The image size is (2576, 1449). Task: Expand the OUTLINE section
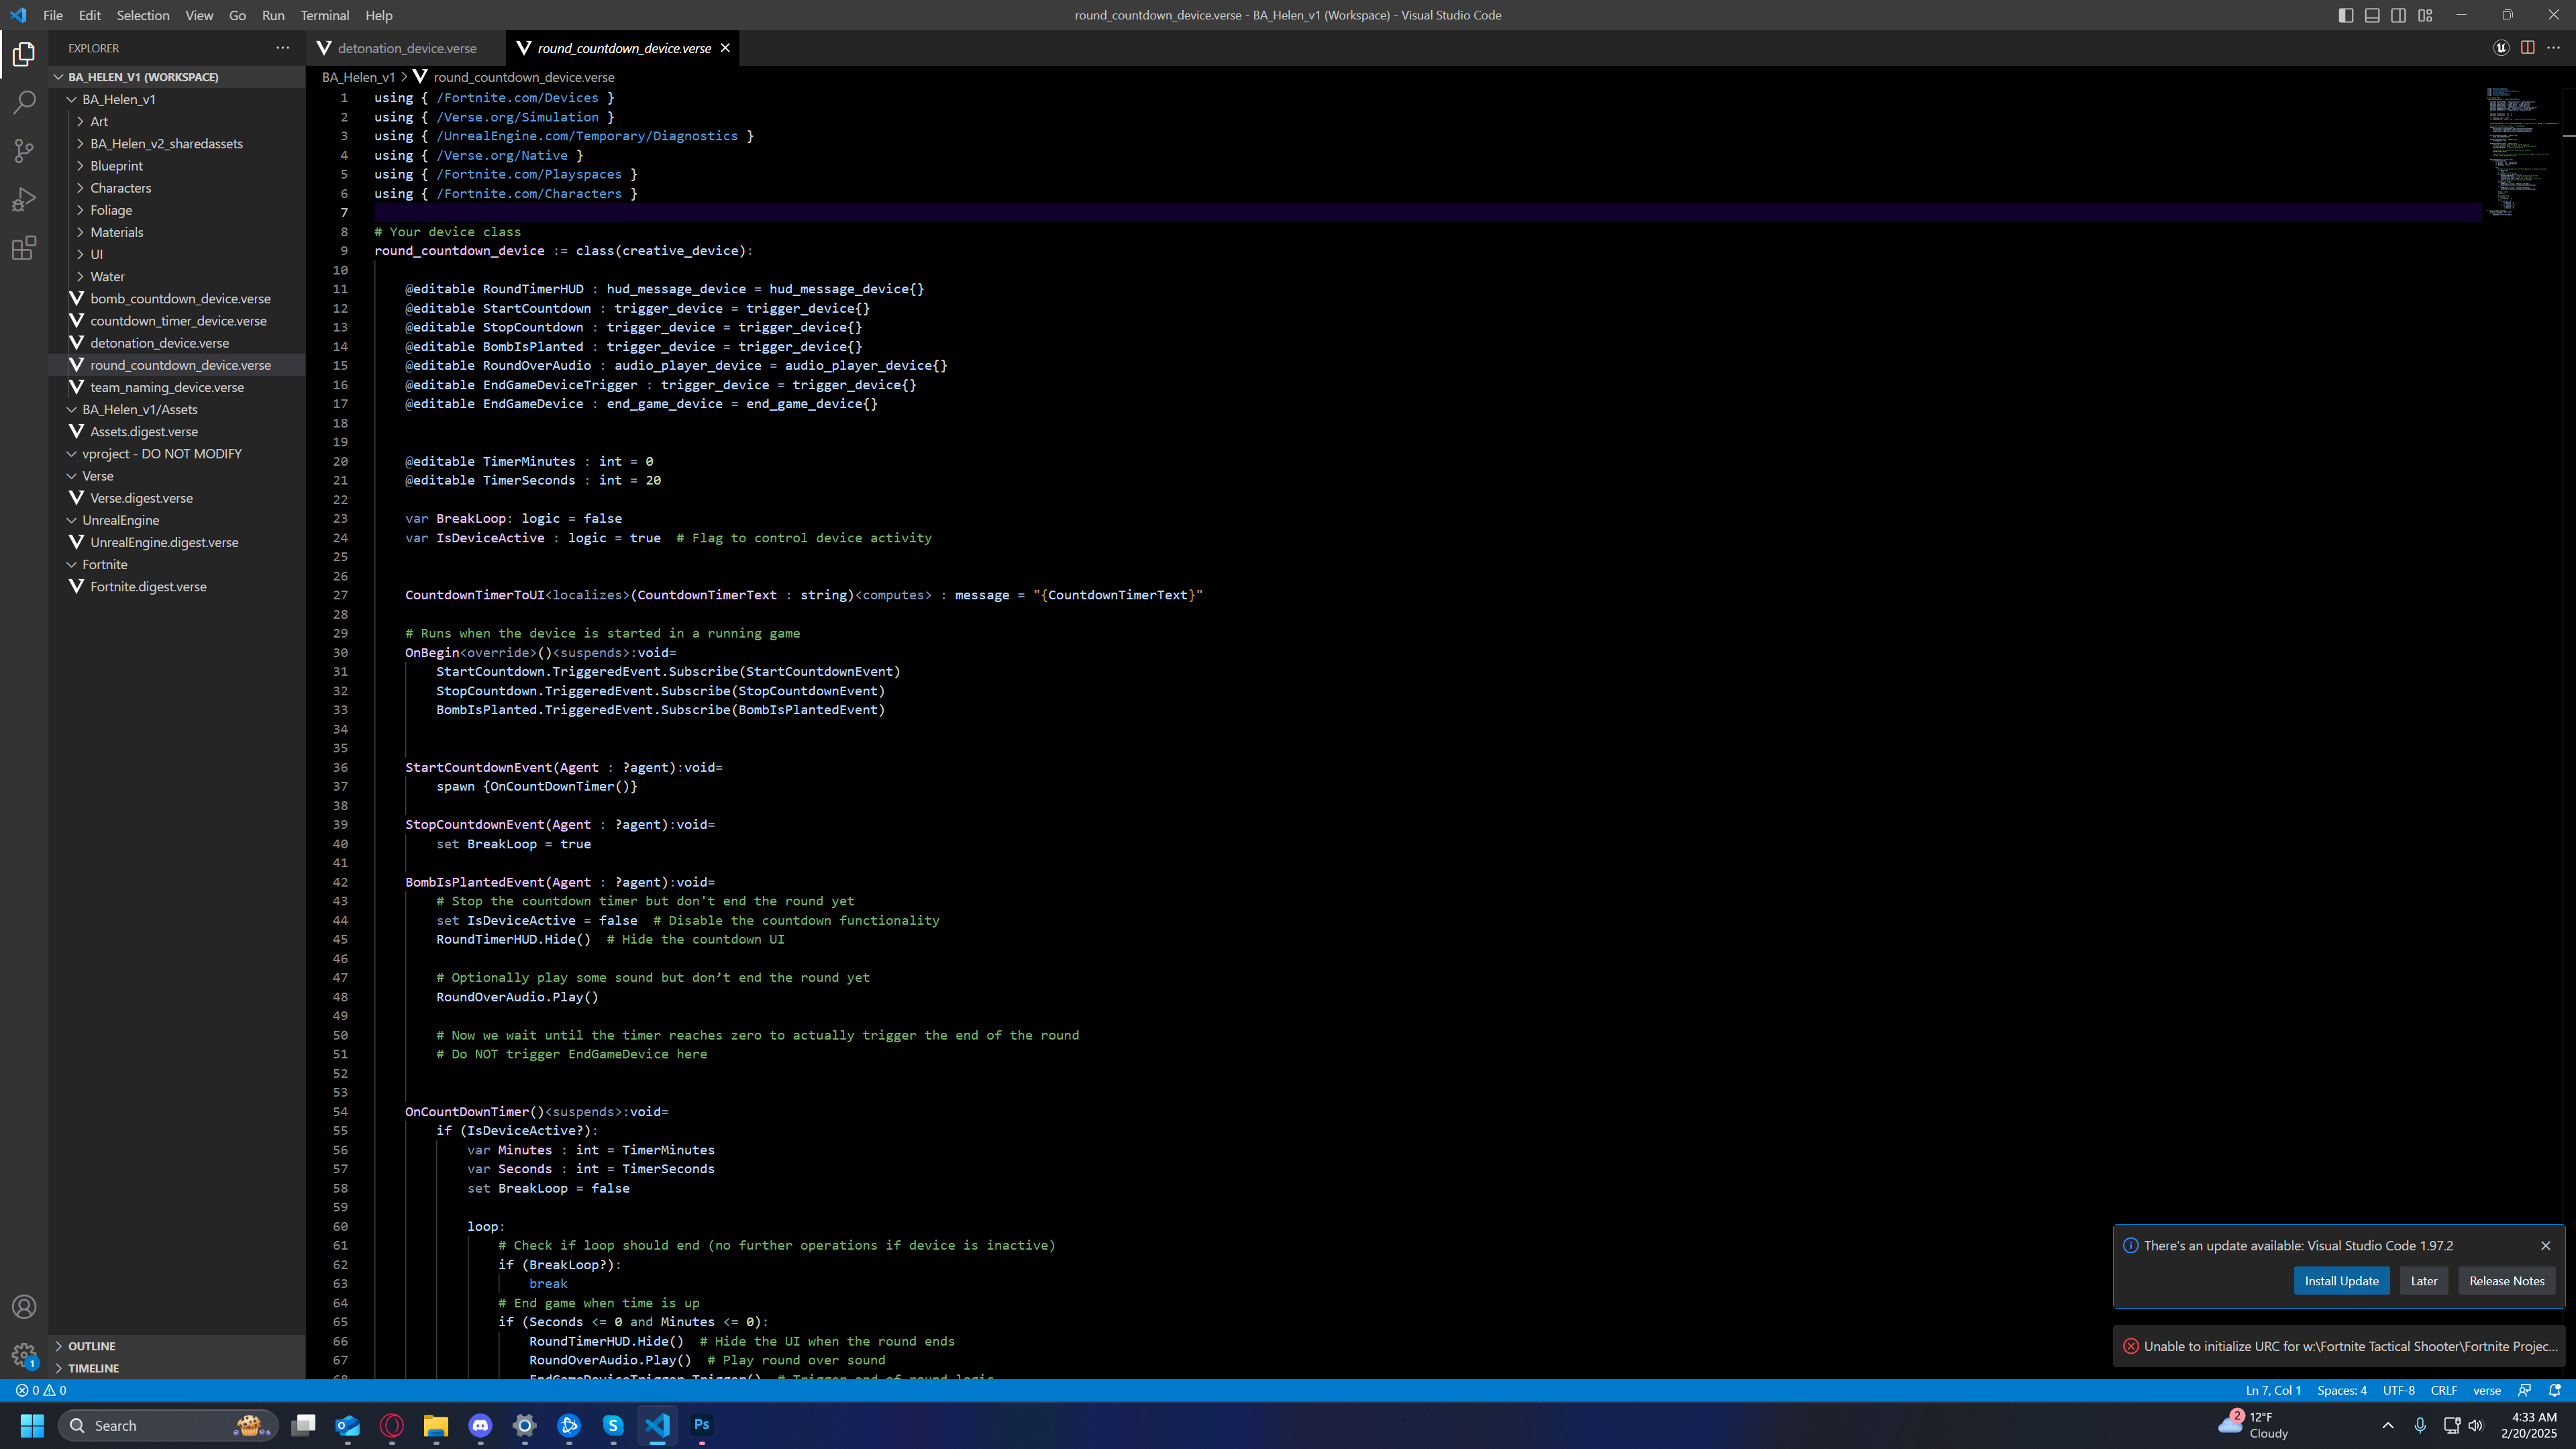click(x=176, y=1346)
